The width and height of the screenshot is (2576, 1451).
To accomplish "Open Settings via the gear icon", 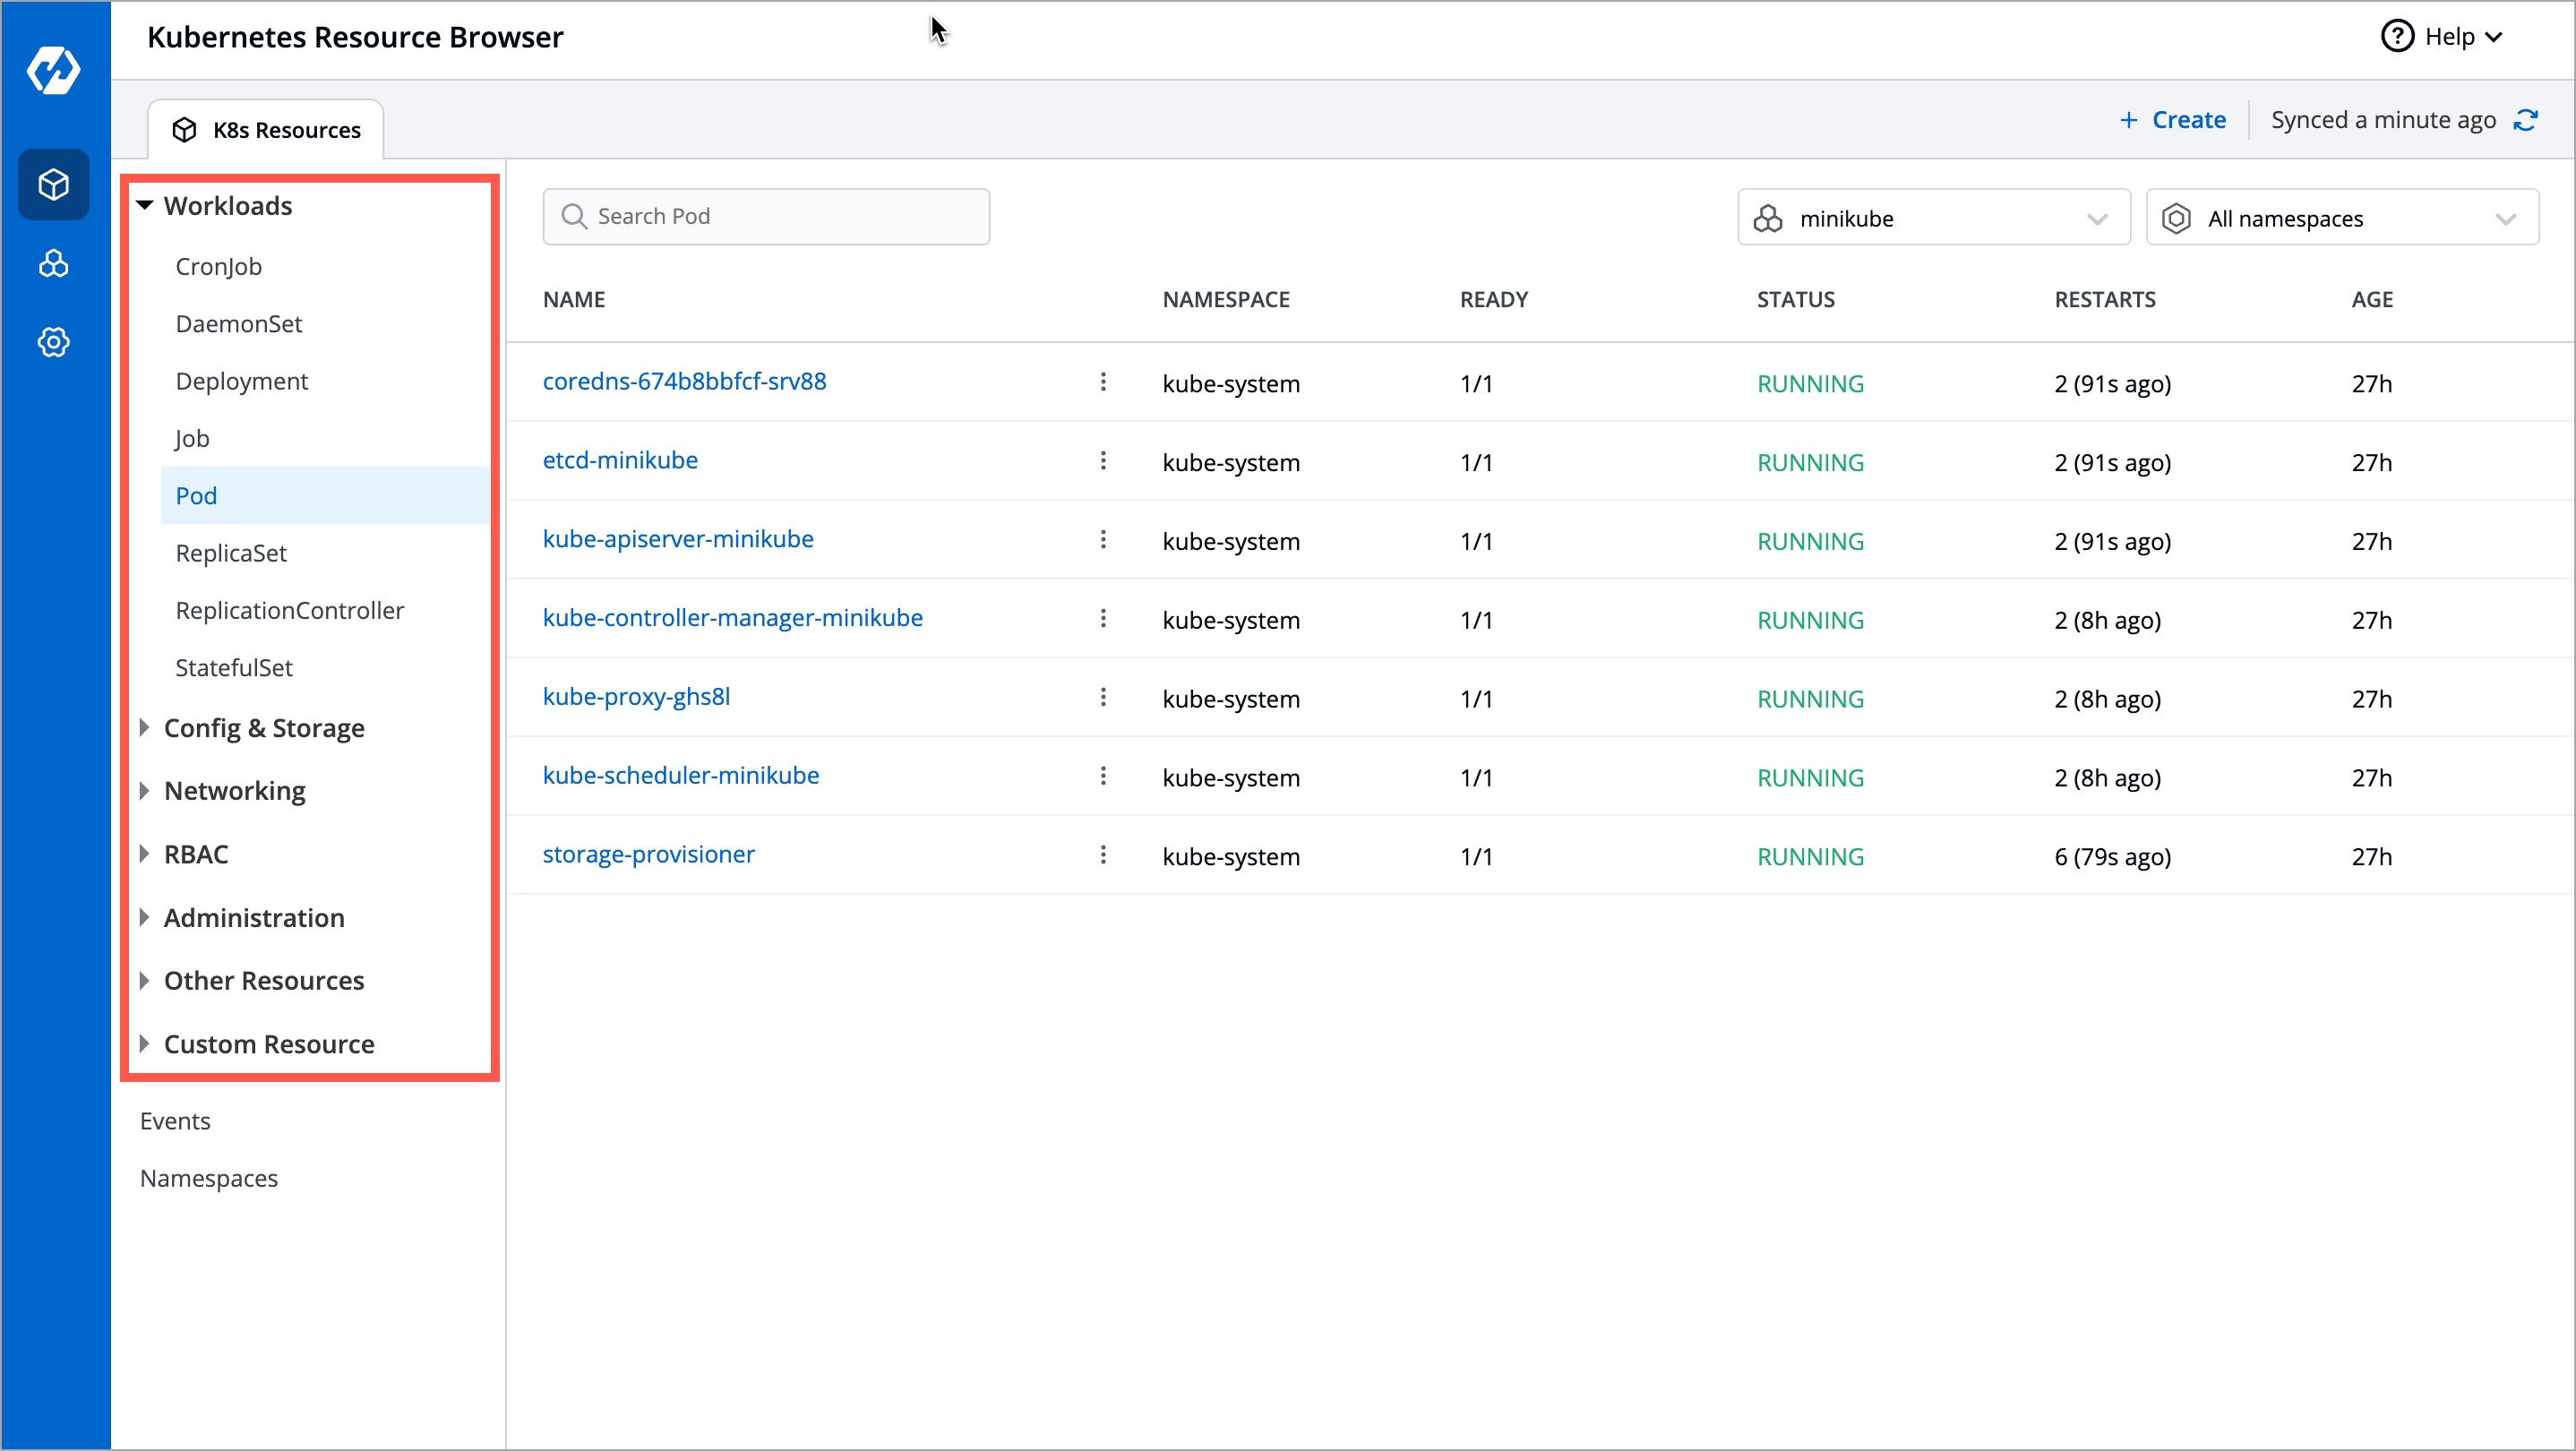I will pyautogui.click(x=54, y=342).
